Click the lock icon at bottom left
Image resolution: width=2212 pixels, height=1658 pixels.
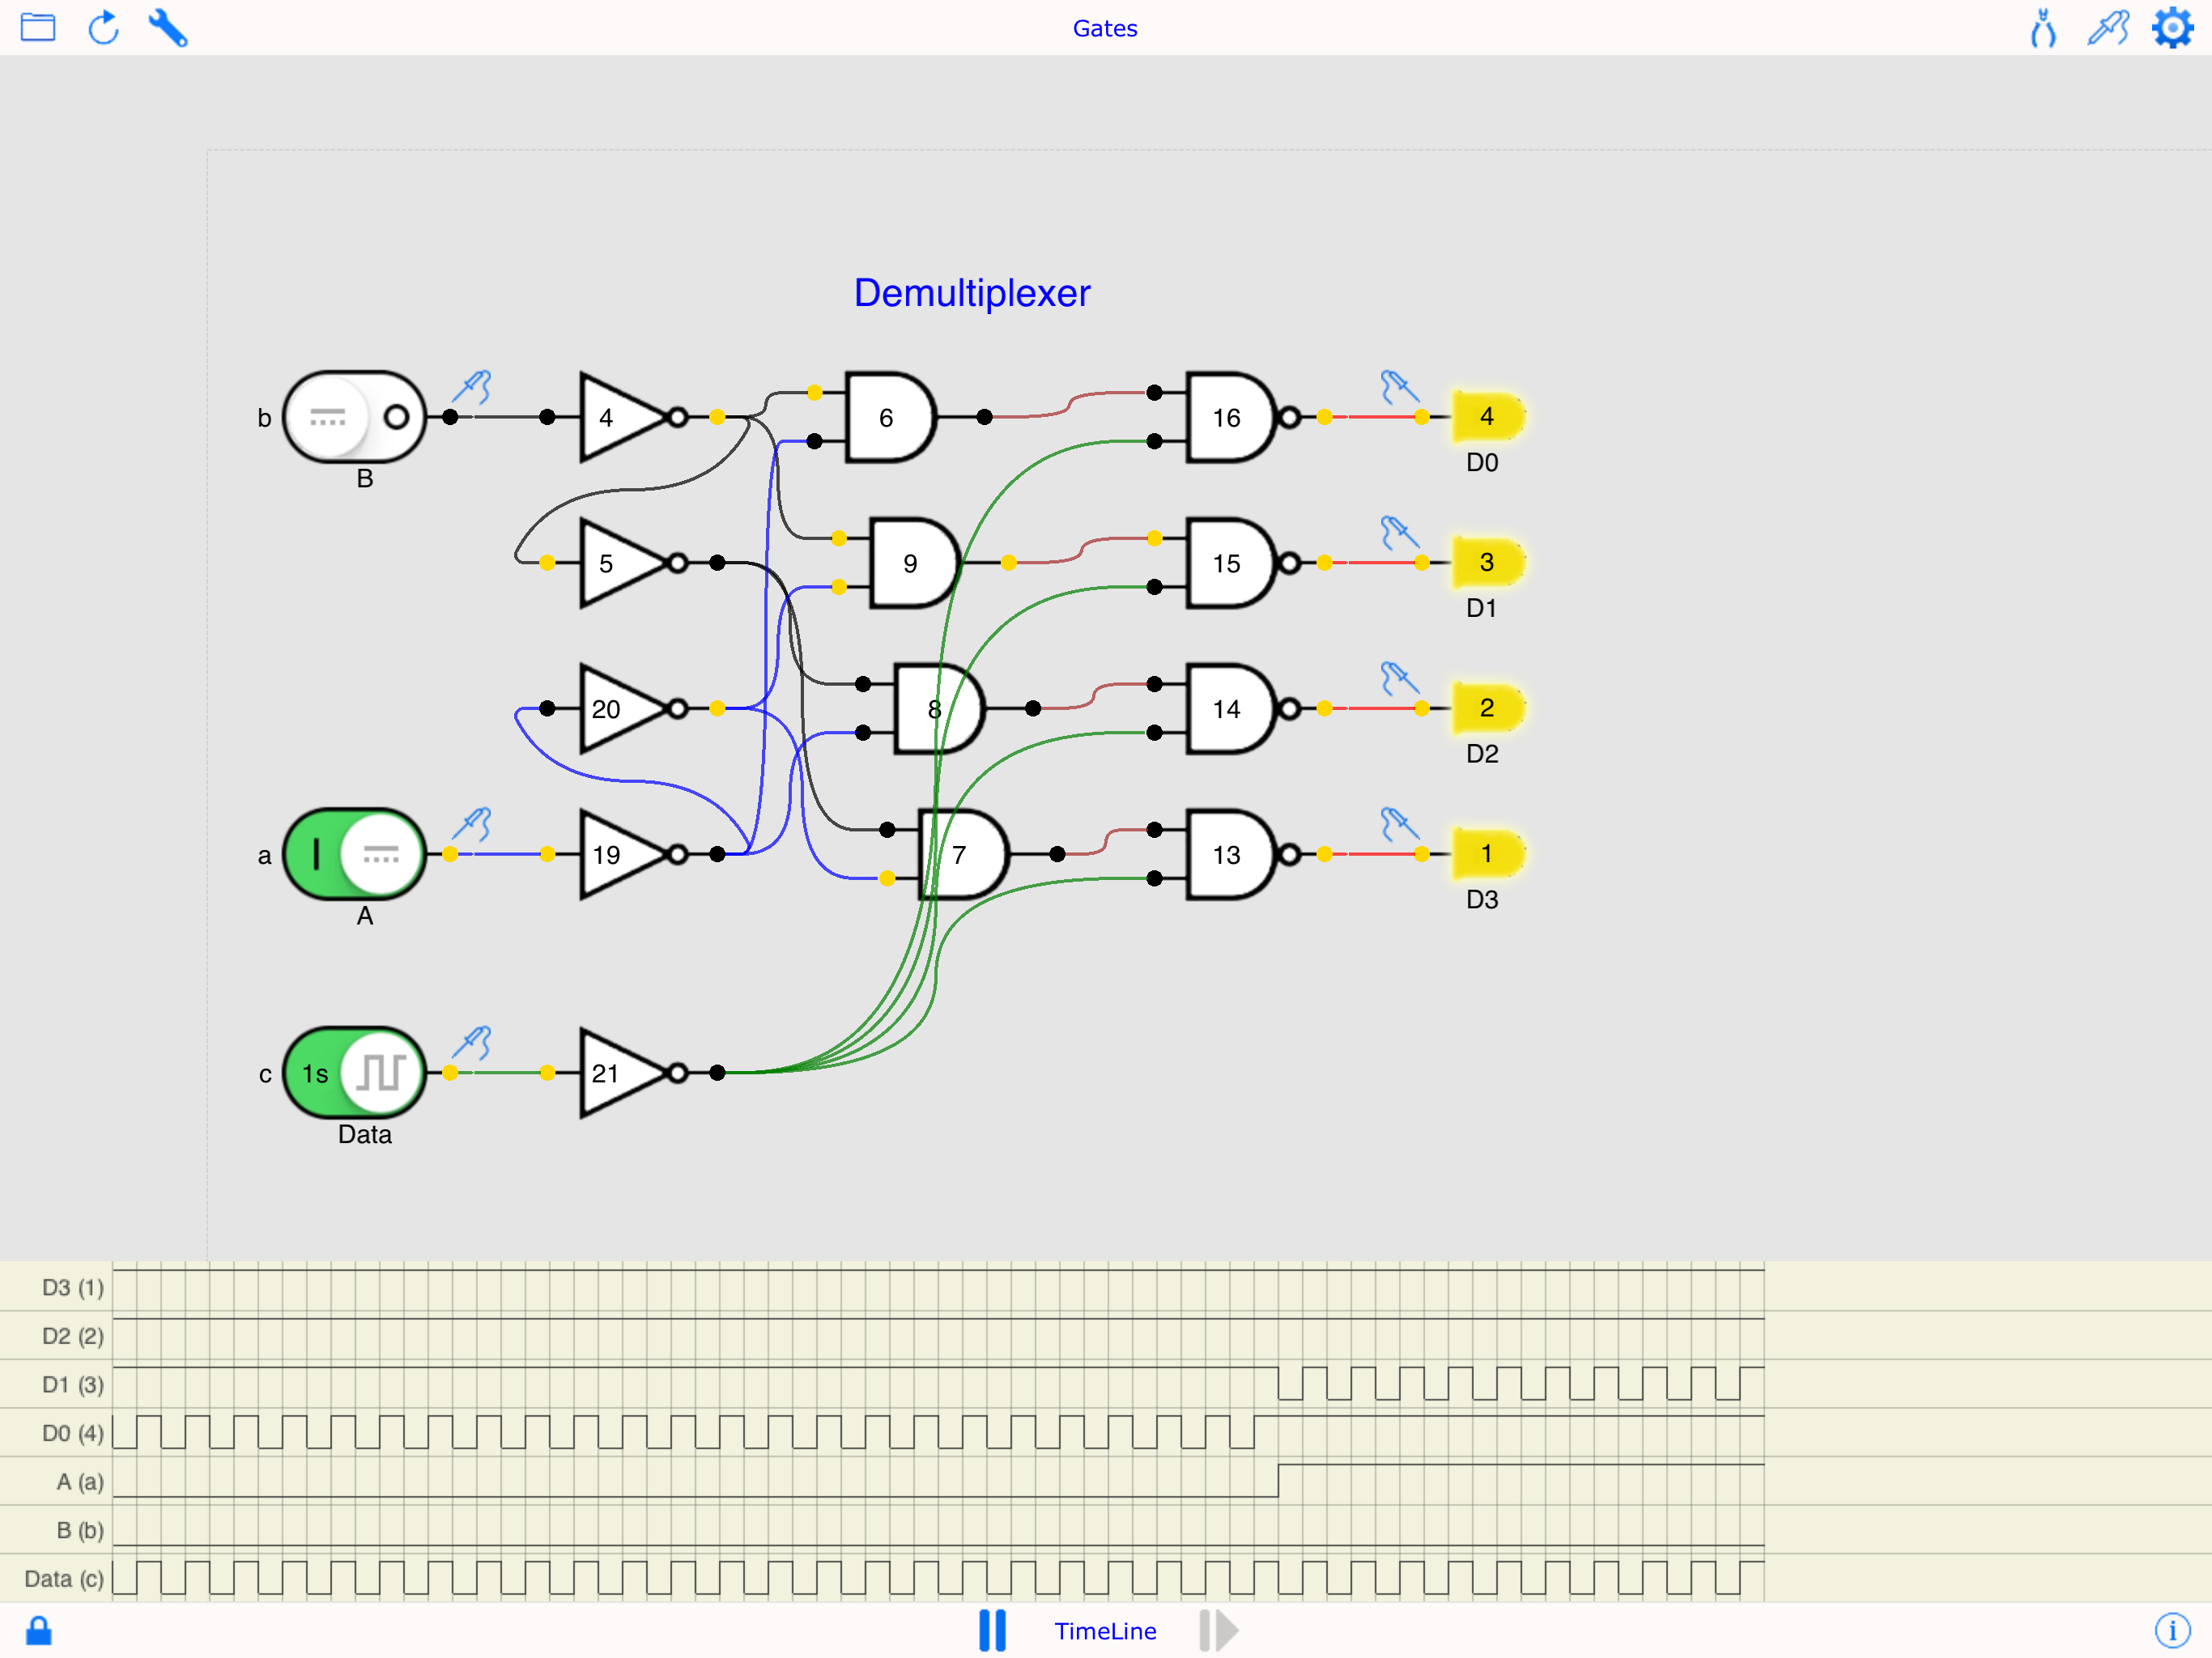[x=38, y=1630]
